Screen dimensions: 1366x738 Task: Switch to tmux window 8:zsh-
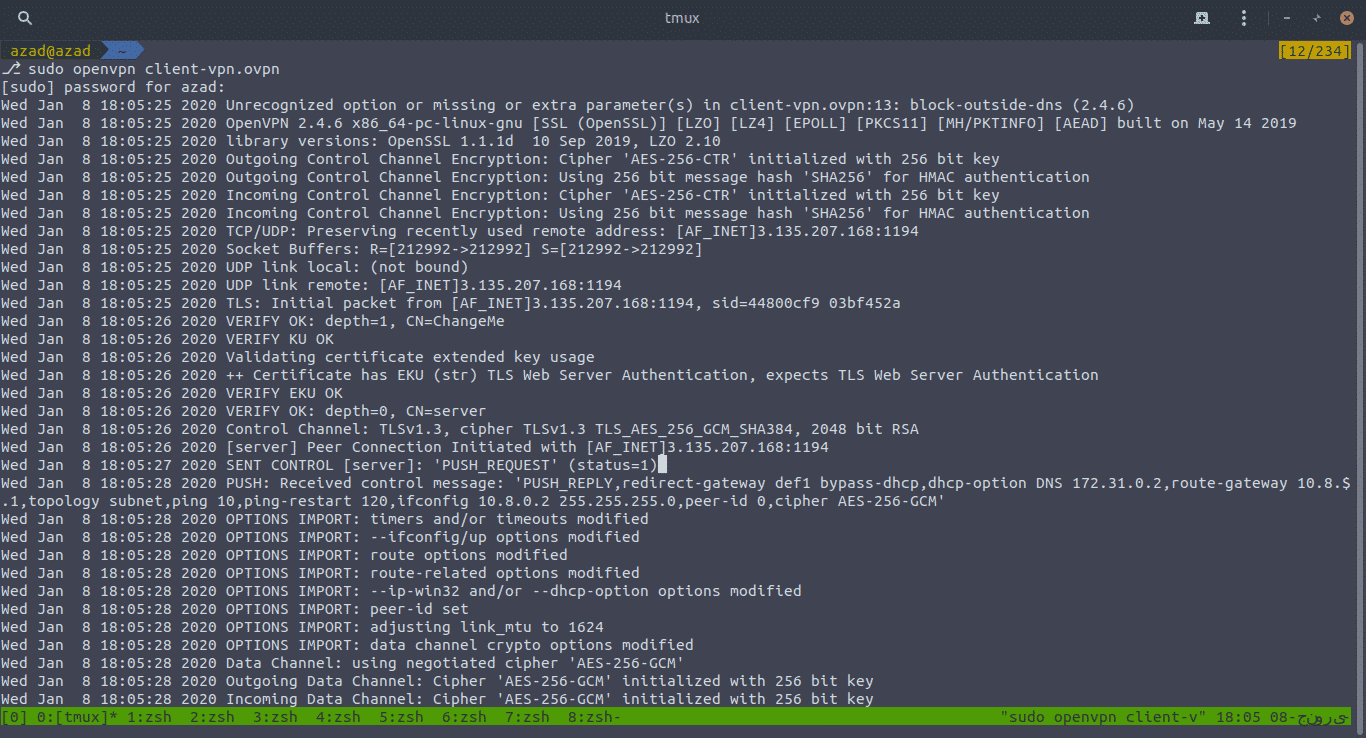(595, 717)
